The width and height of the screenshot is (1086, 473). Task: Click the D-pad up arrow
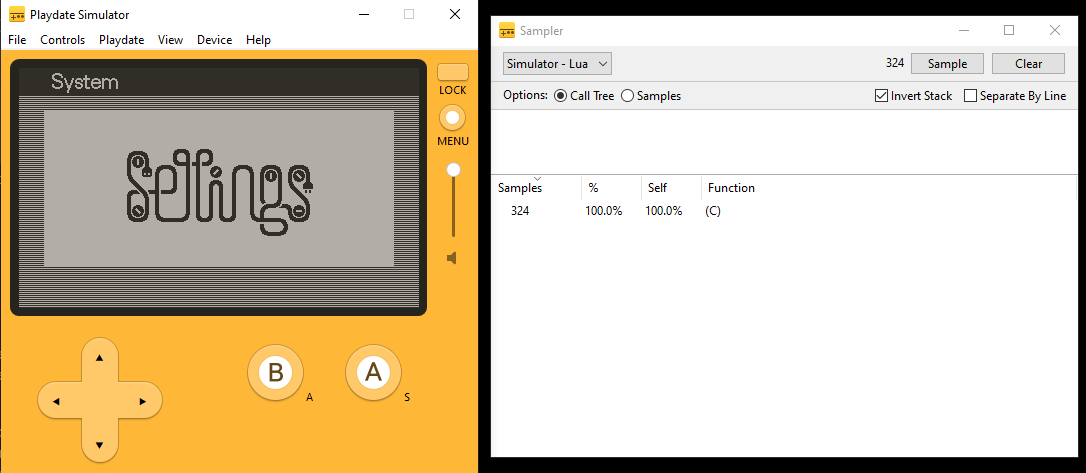click(99, 358)
